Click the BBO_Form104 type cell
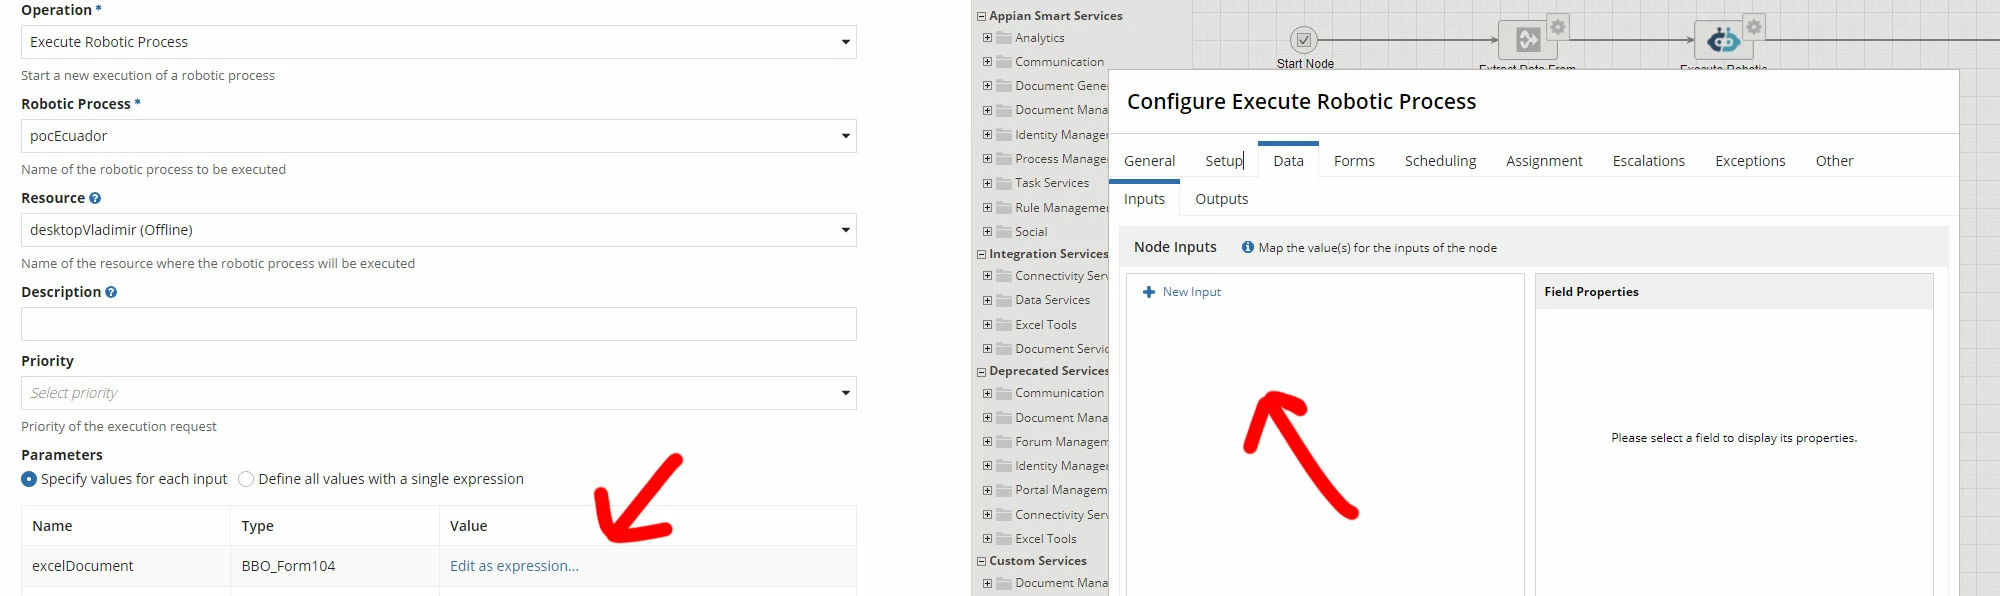2000x596 pixels. pyautogui.click(x=335, y=566)
